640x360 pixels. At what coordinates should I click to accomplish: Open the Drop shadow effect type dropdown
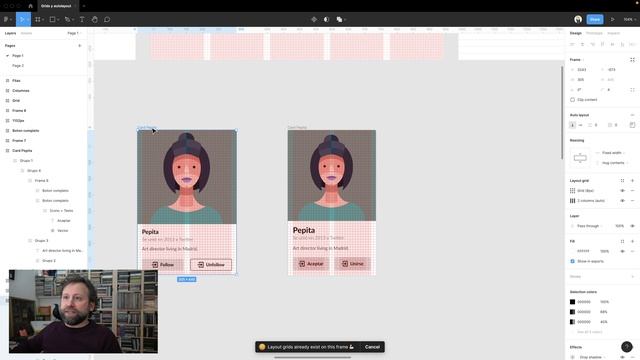pos(592,357)
